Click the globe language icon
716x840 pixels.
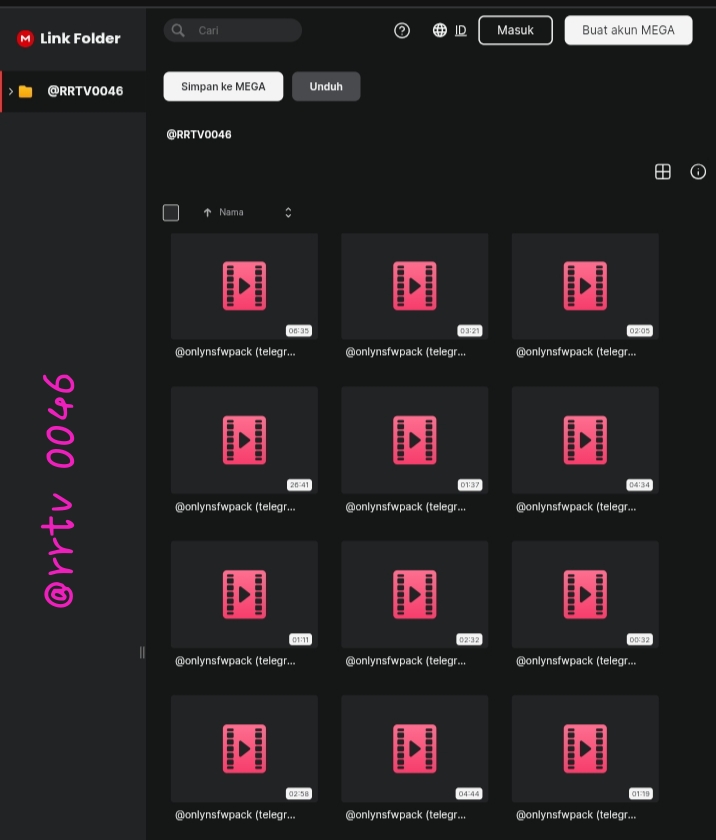pyautogui.click(x=440, y=31)
